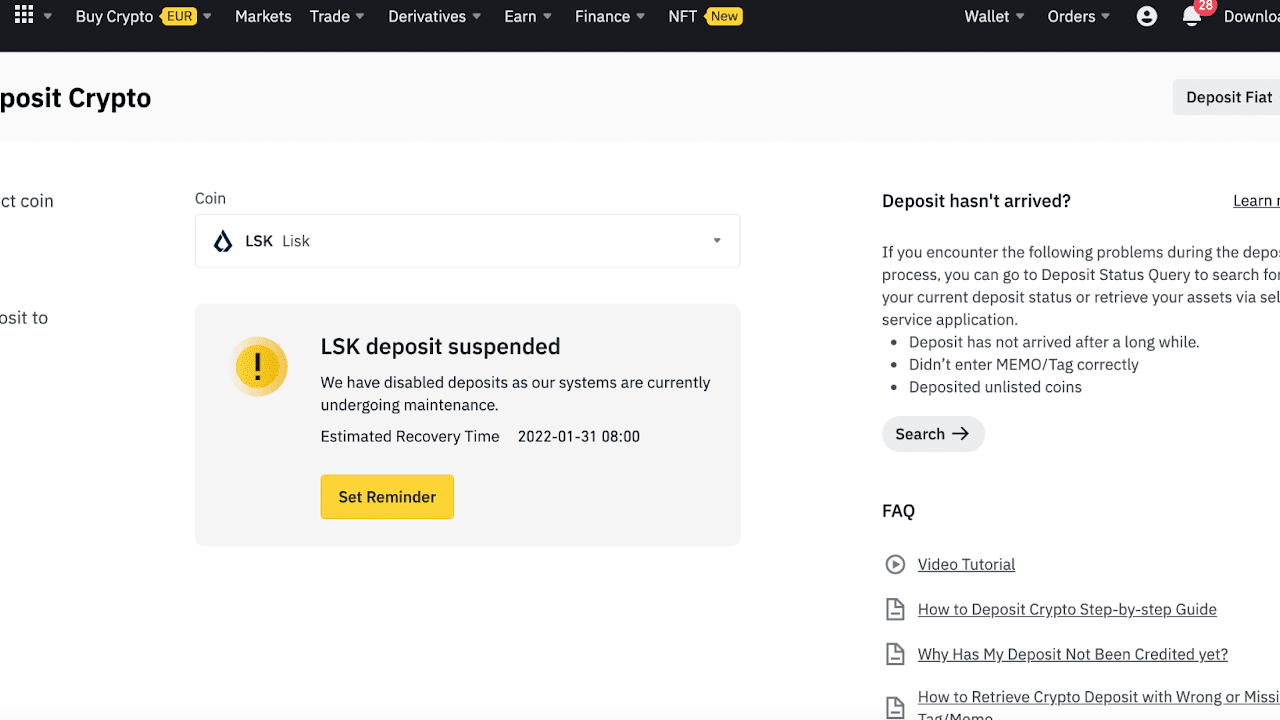Open the Derivatives dropdown menu
The image size is (1280, 720).
click(x=435, y=16)
